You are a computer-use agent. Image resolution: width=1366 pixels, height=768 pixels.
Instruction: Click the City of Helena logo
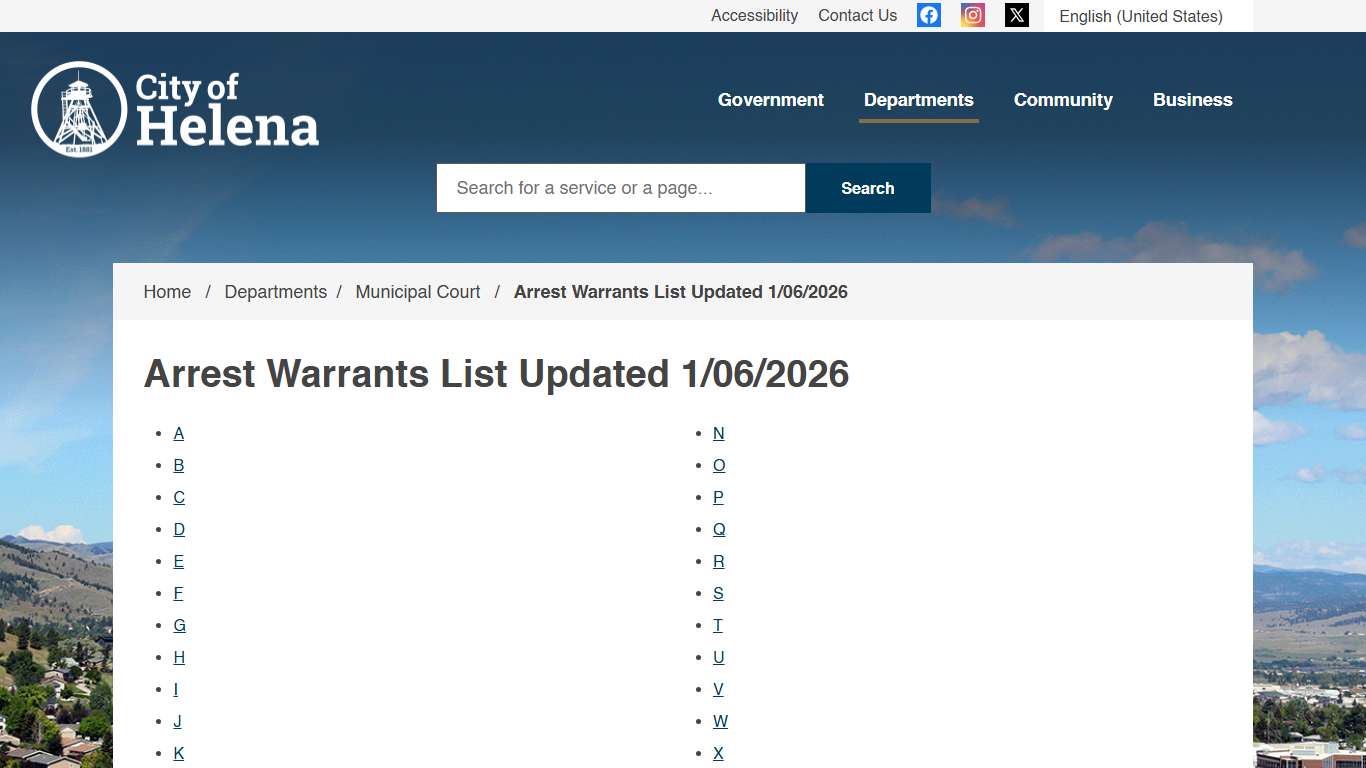pos(174,108)
